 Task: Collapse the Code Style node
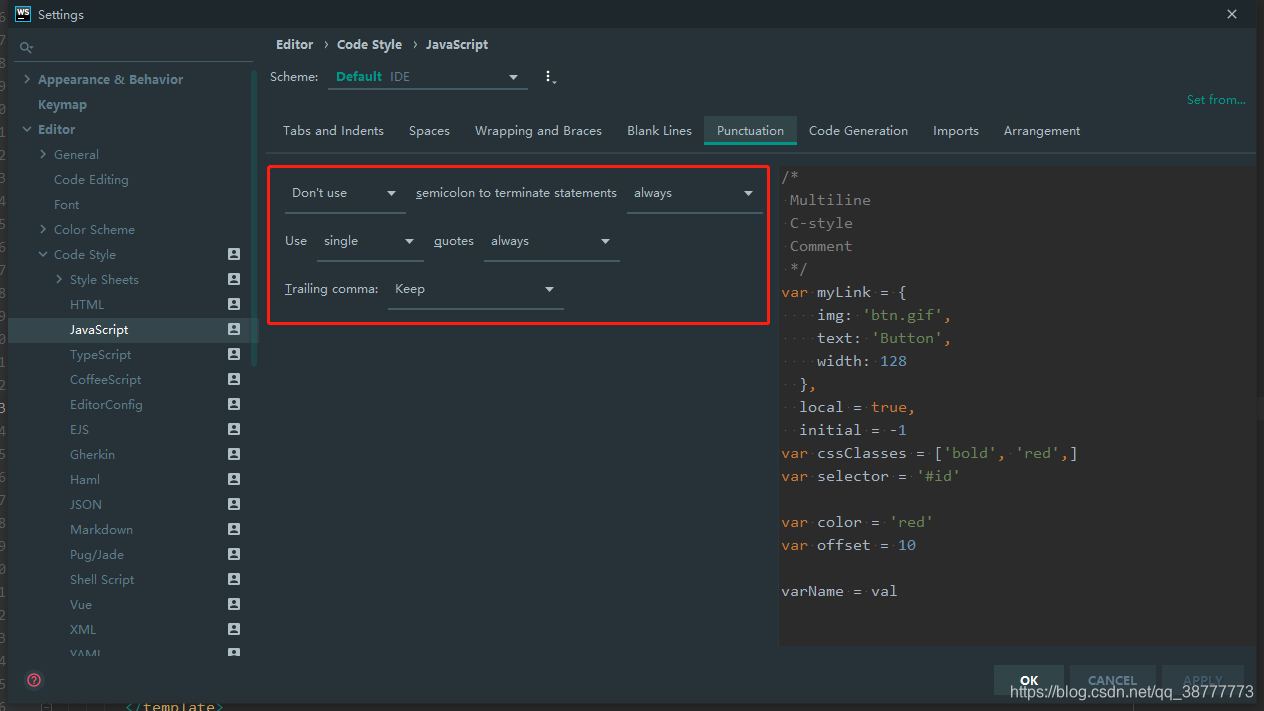click(43, 254)
